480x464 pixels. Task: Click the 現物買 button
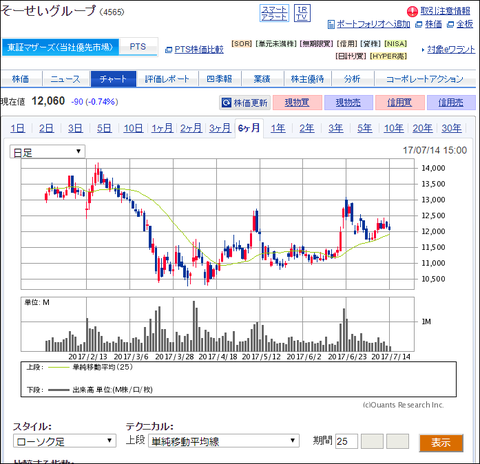tap(297, 103)
